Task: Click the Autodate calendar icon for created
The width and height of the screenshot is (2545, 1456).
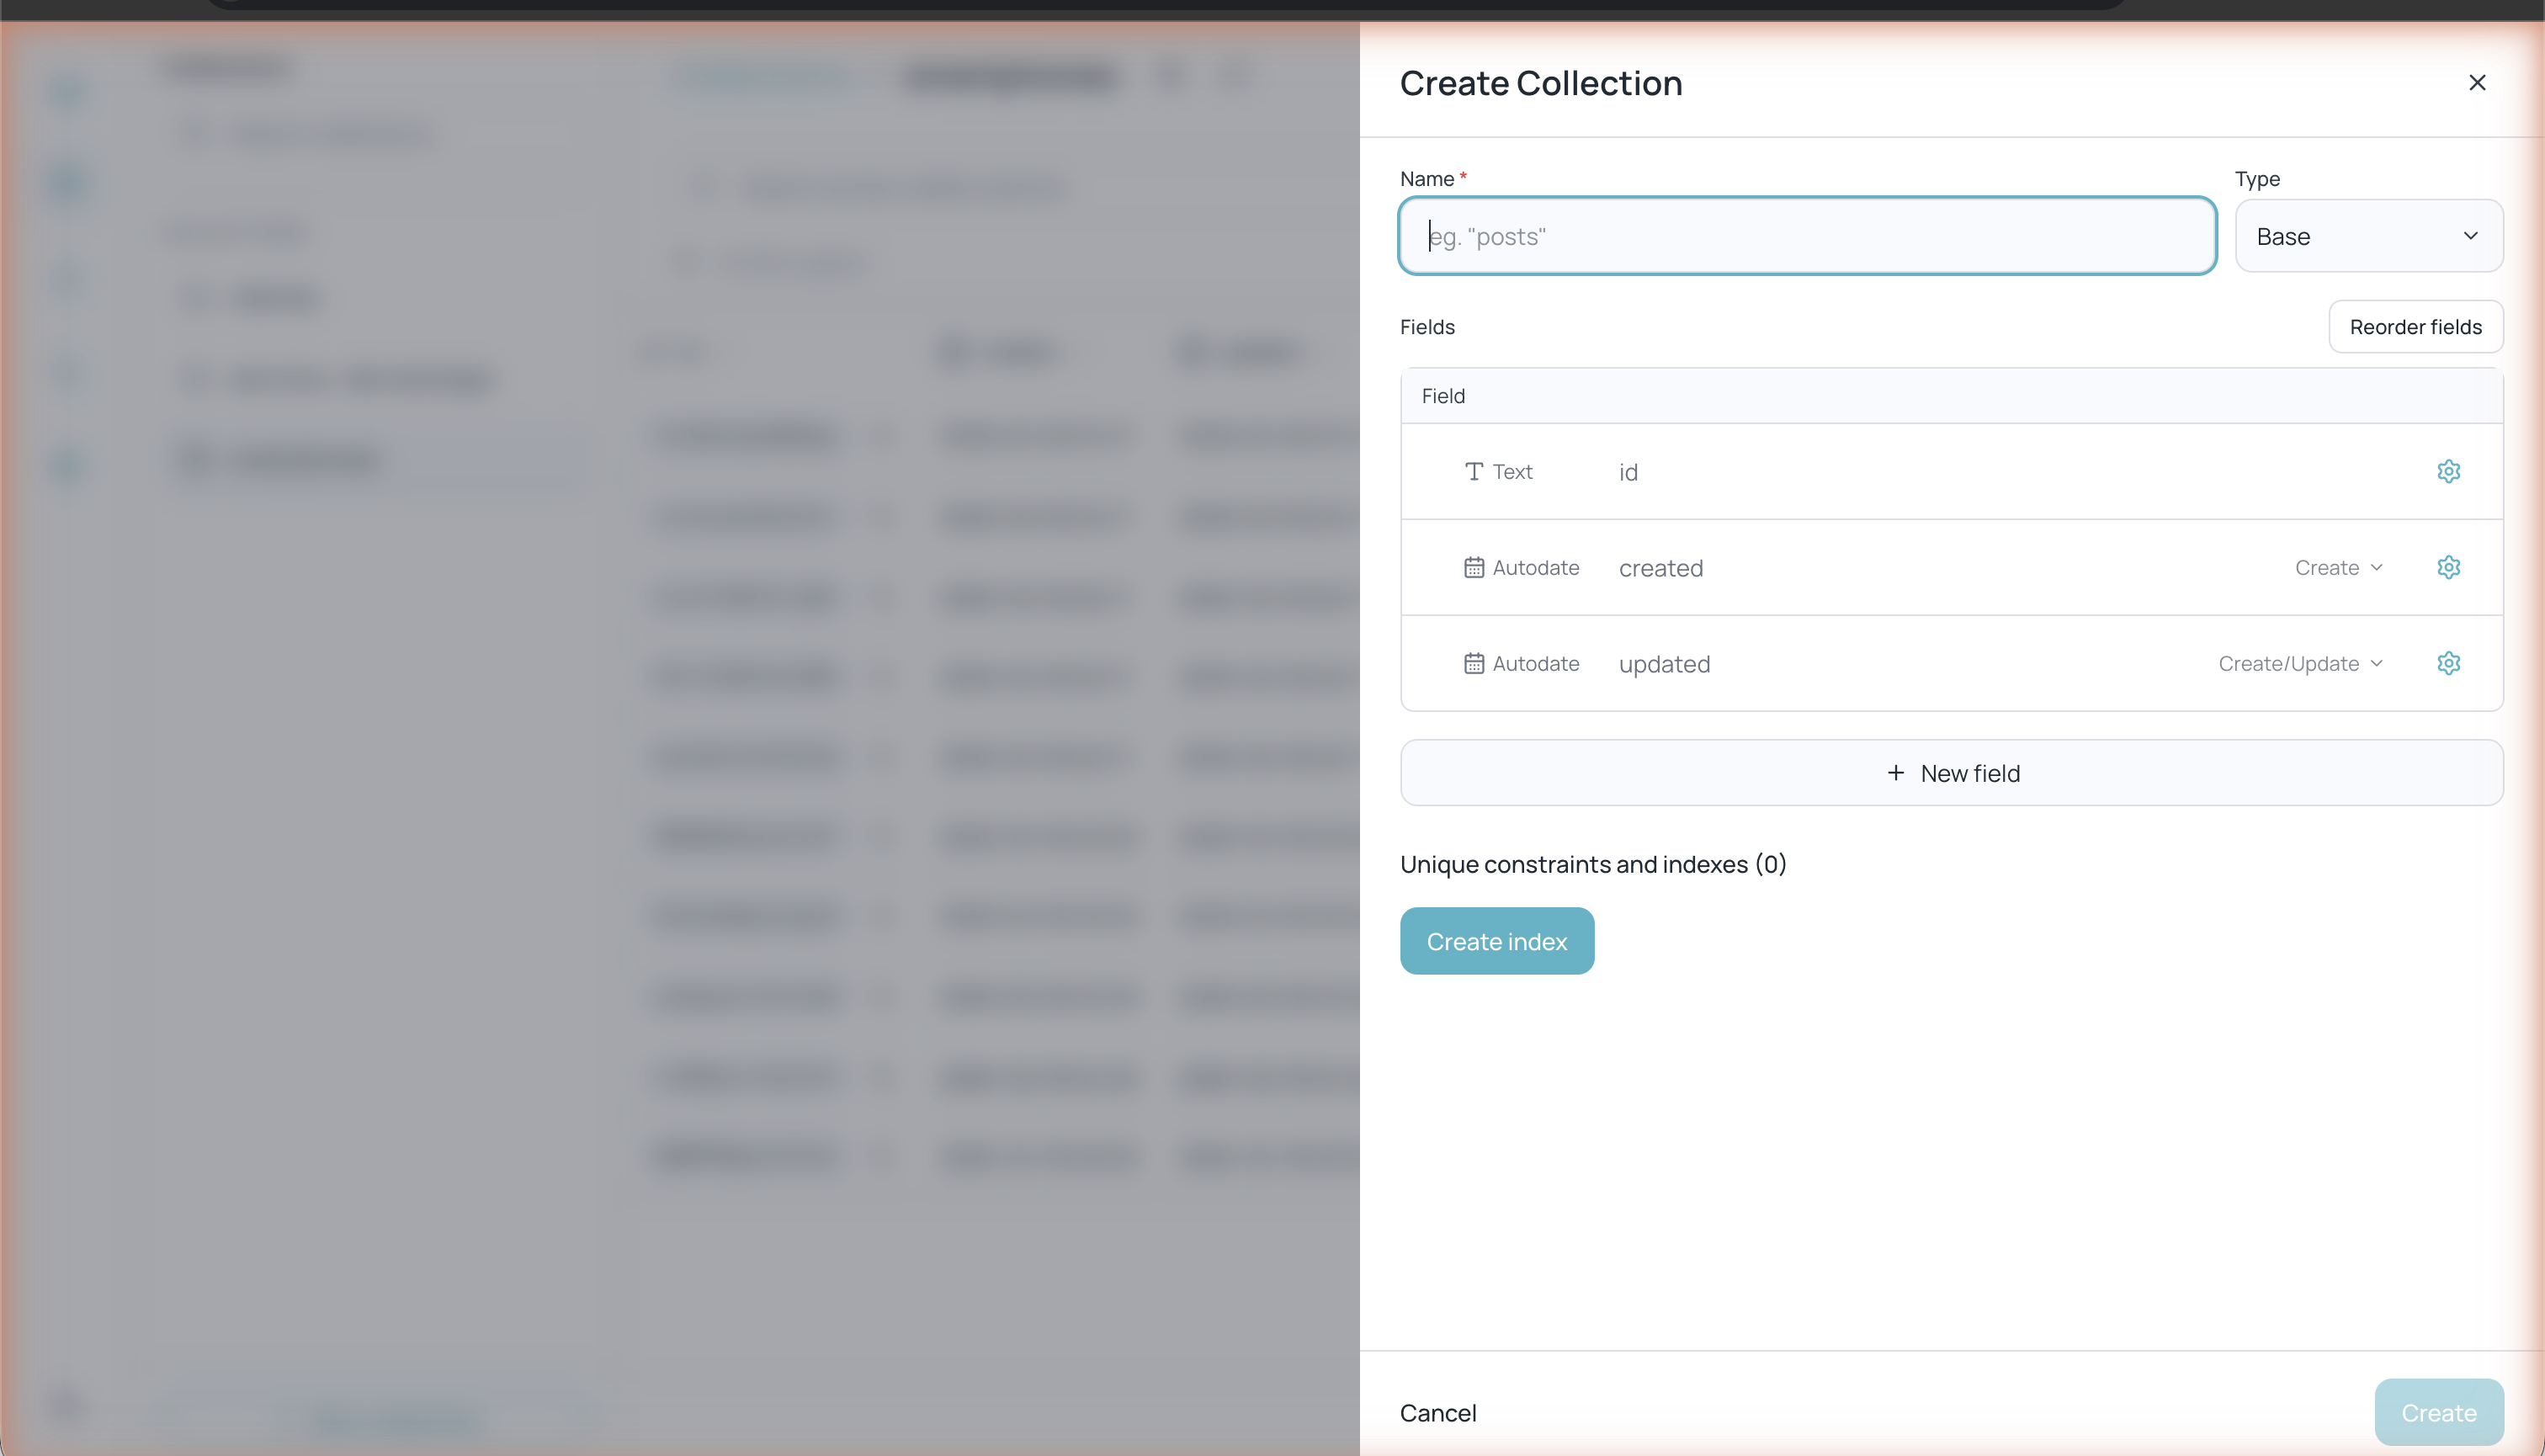Action: [1473, 566]
